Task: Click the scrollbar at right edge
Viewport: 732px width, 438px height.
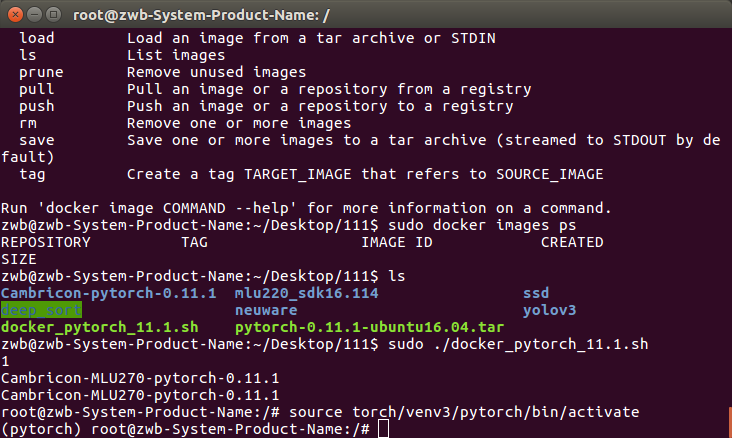Action: [x=730, y=422]
